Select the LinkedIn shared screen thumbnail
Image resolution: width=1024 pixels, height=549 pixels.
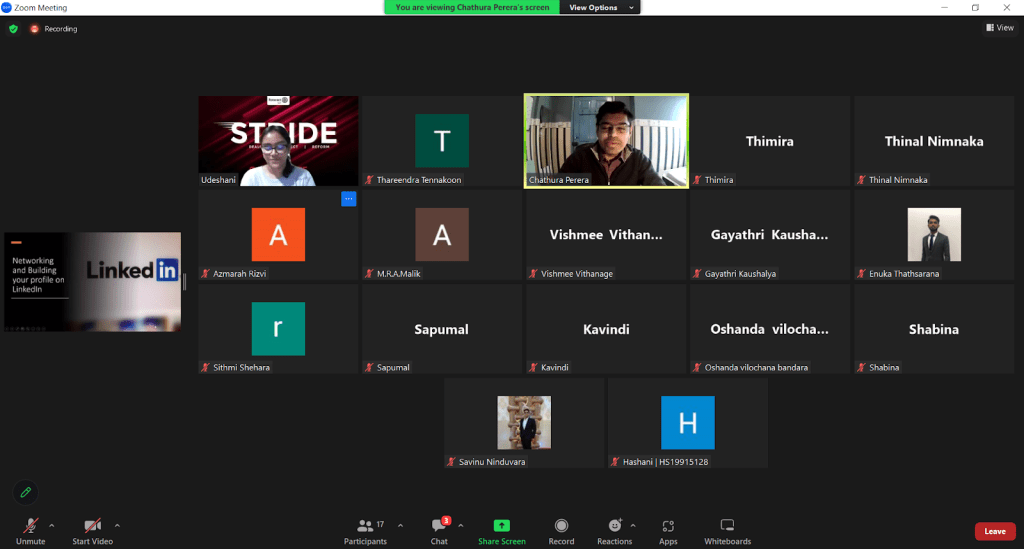pyautogui.click(x=92, y=281)
